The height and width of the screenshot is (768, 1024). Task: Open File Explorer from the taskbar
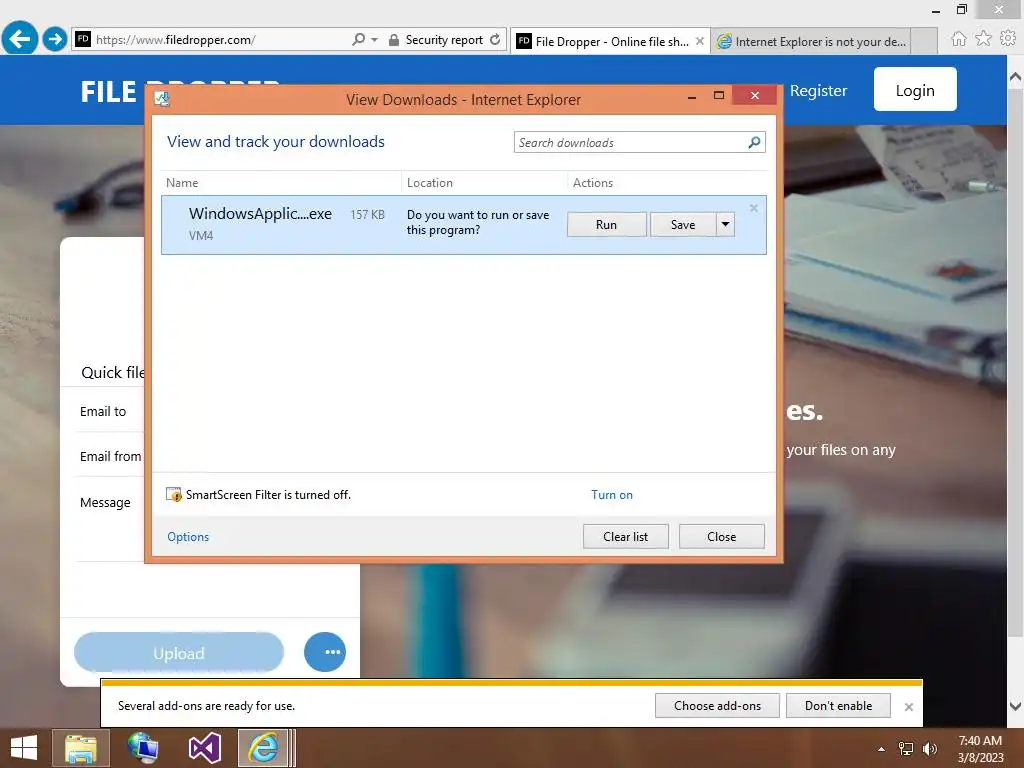(x=81, y=748)
